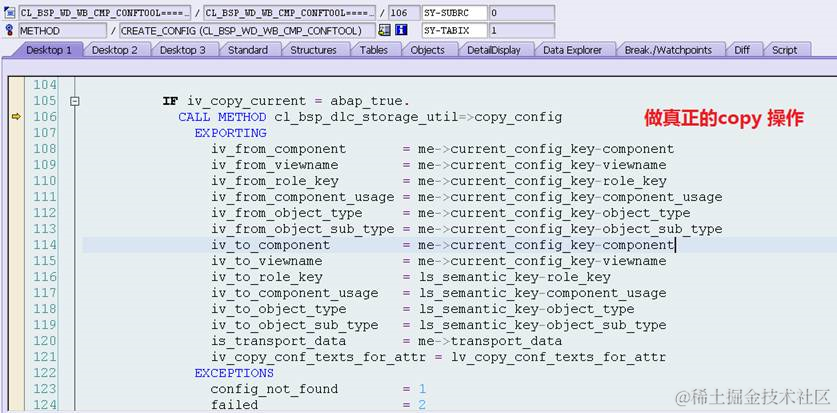
Task: Click the program icon beside the first CL_BSP_WD_WB_CMP_CONFTOOL field
Action: tap(9, 13)
